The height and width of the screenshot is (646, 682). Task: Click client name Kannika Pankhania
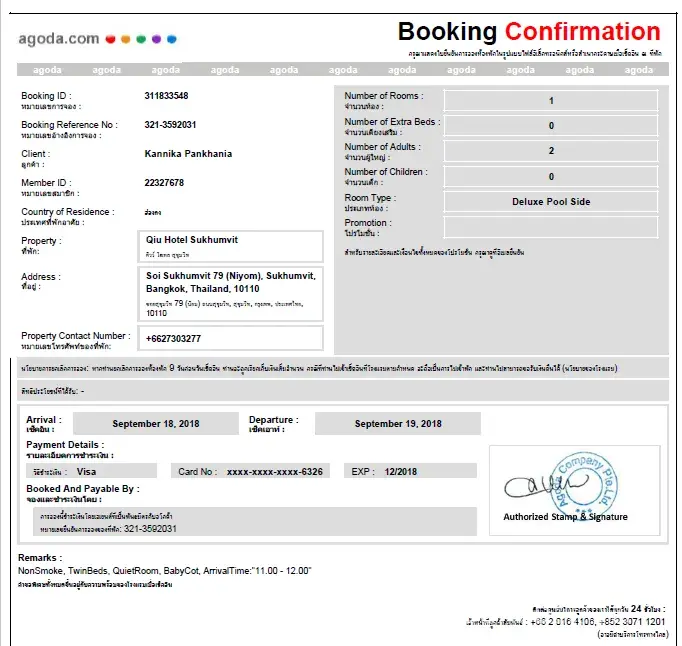click(188, 154)
